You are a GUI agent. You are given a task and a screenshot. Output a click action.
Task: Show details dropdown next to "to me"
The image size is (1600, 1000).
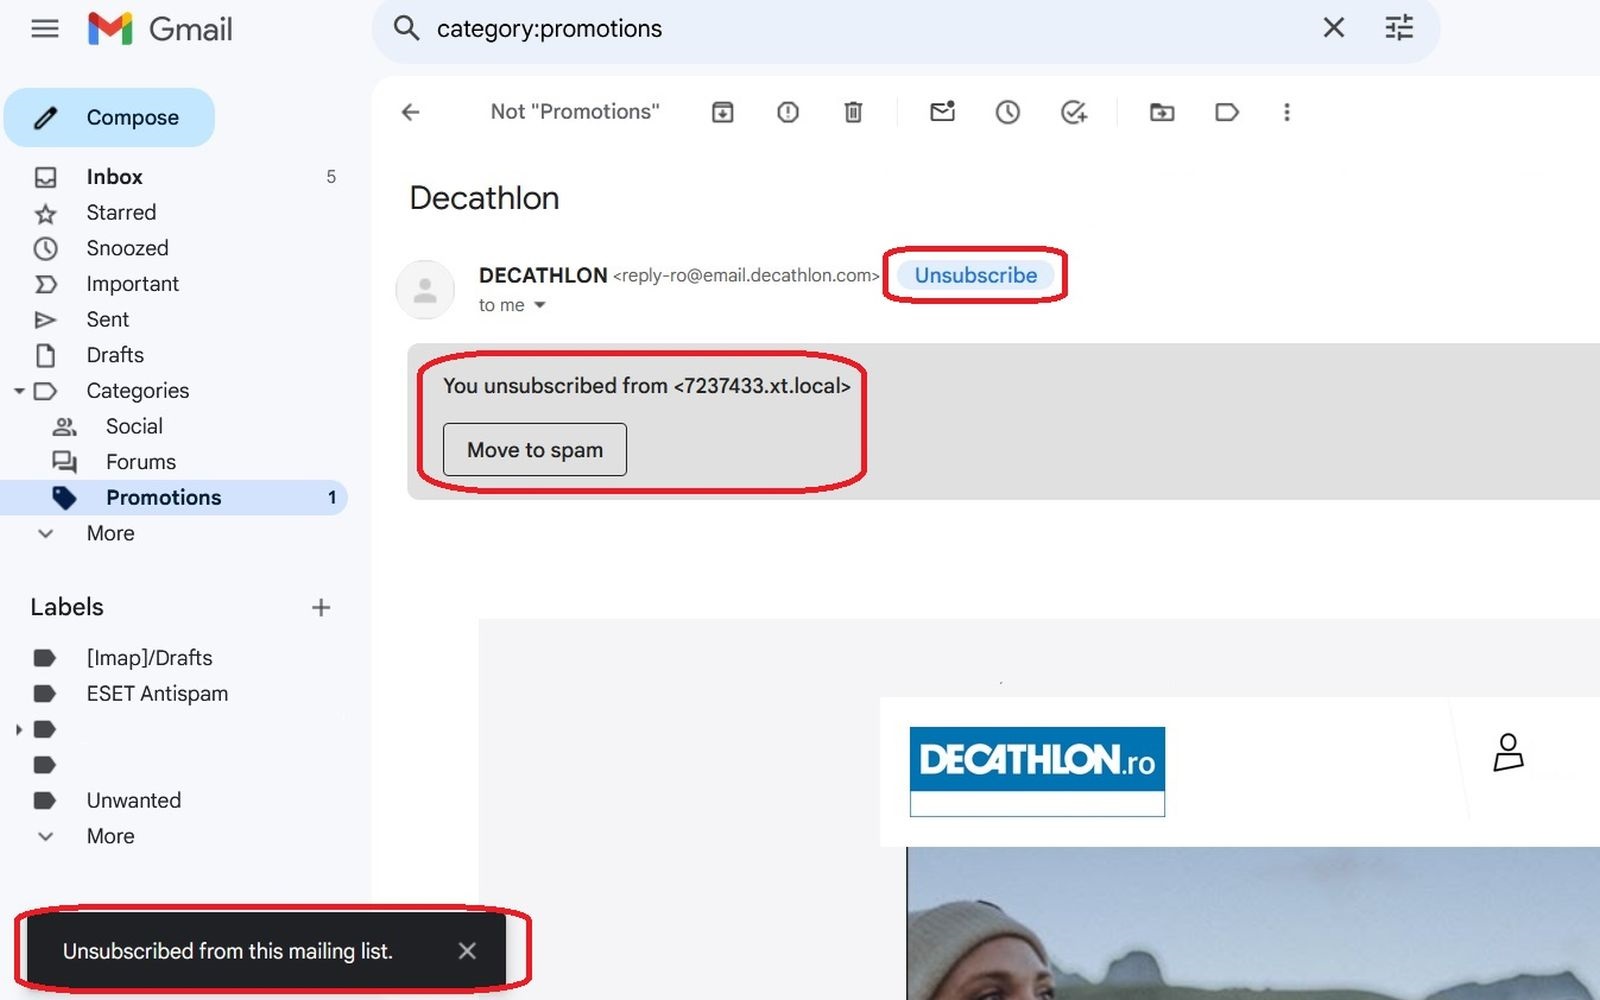(540, 305)
